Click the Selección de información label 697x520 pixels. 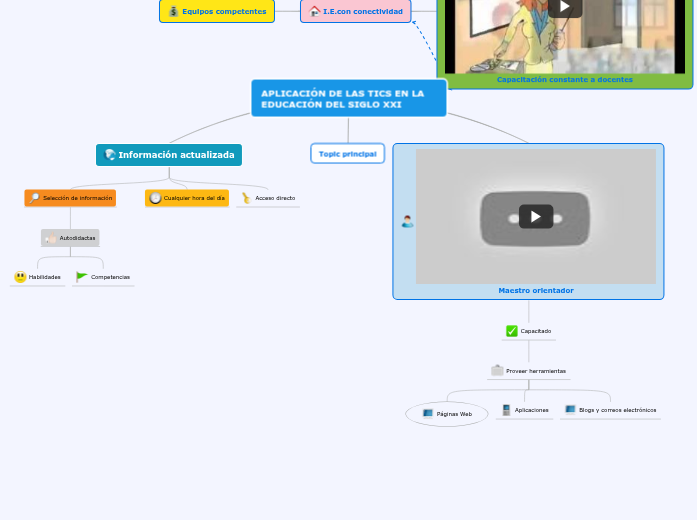(77, 198)
